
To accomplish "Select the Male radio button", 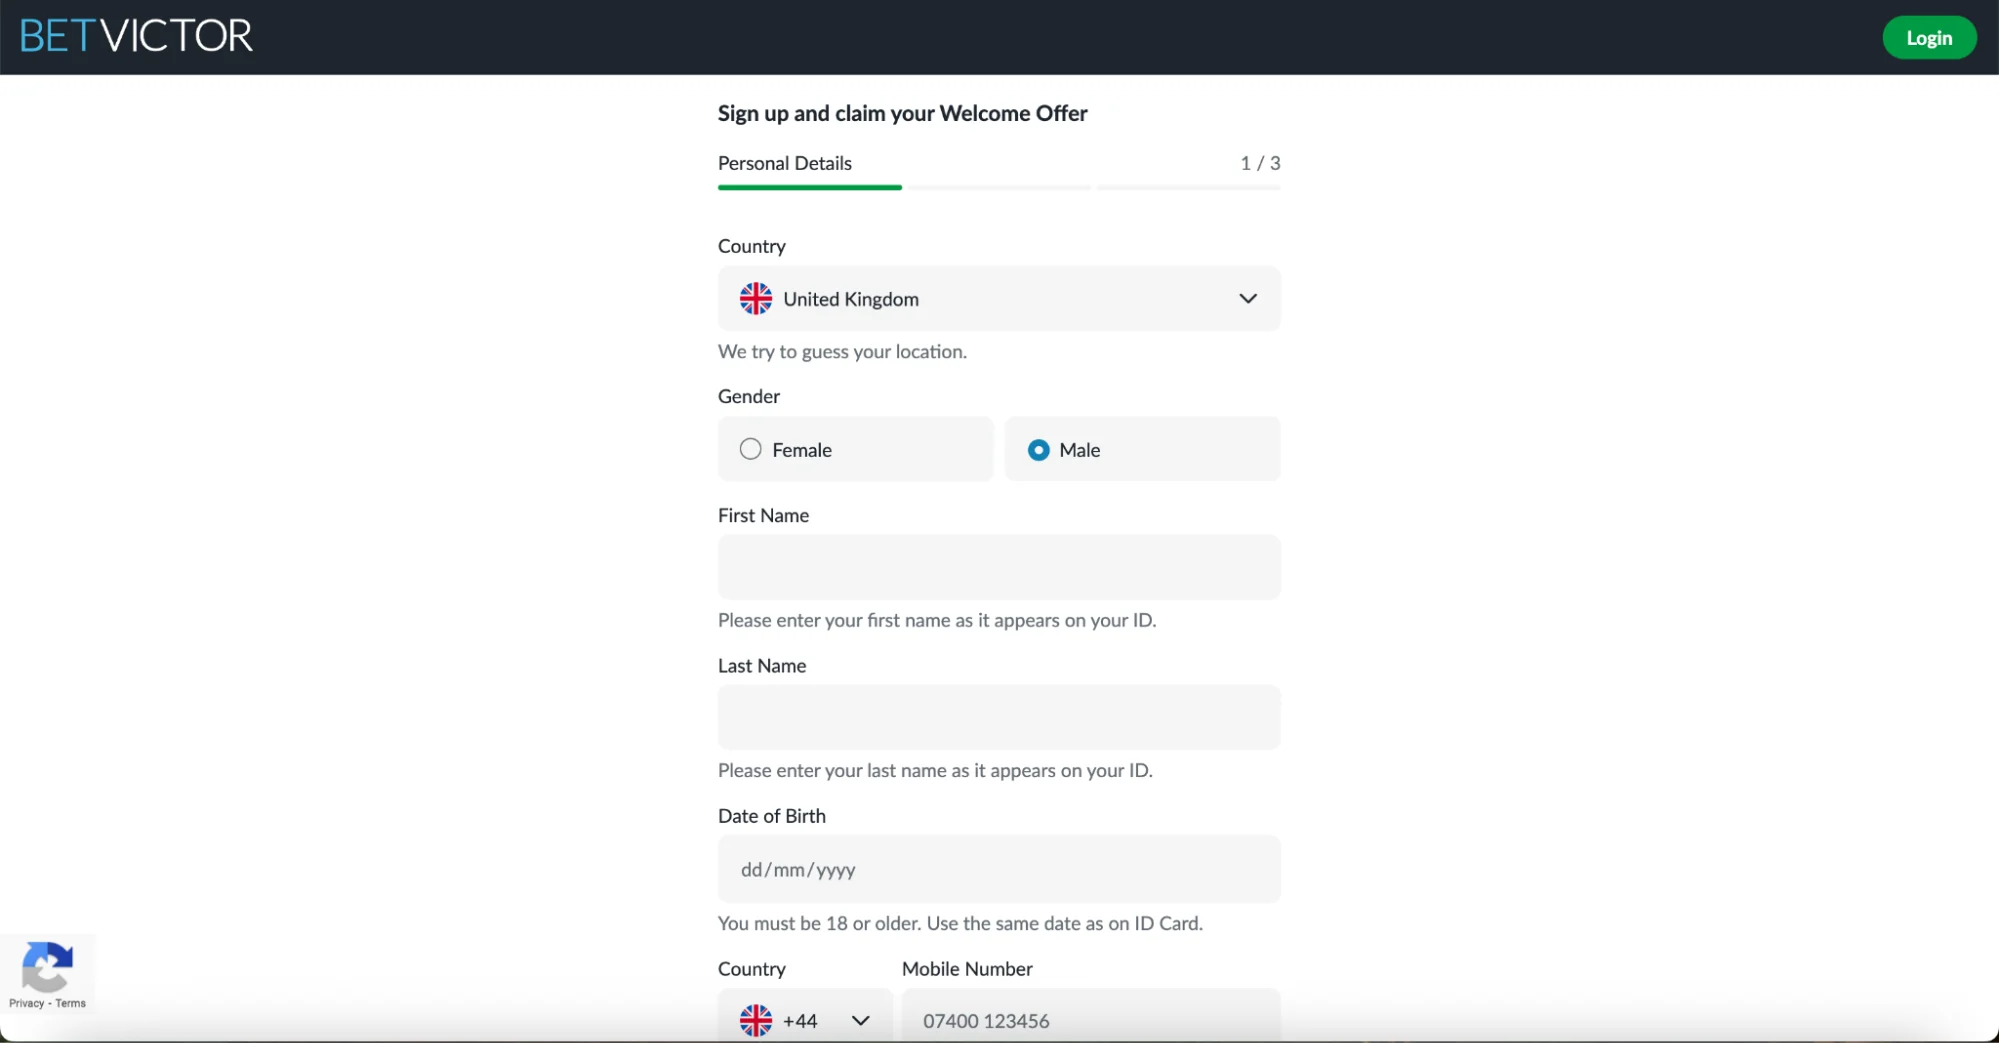I will pyautogui.click(x=1038, y=450).
